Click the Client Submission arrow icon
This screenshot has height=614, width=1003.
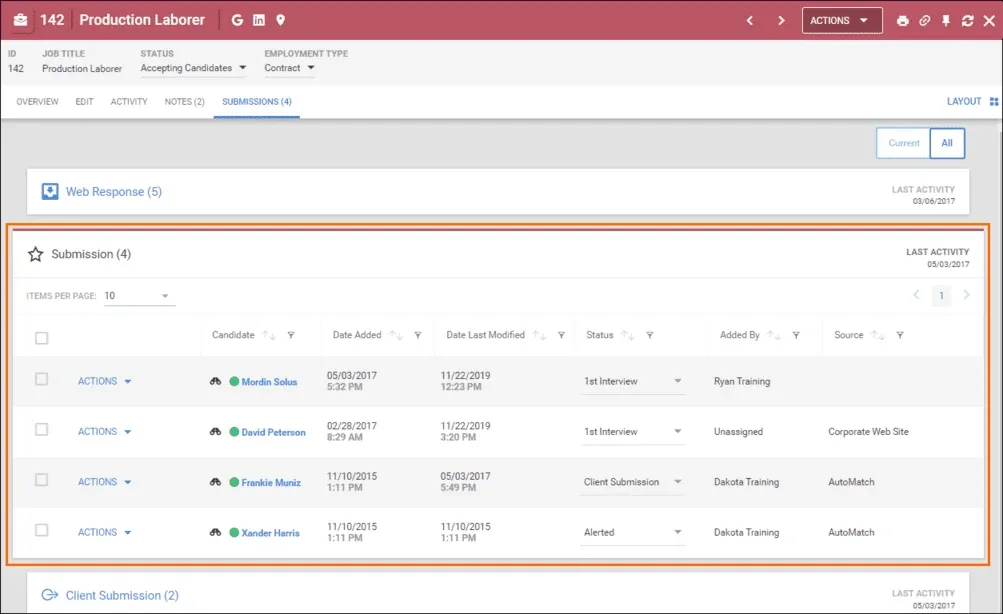coord(49,595)
